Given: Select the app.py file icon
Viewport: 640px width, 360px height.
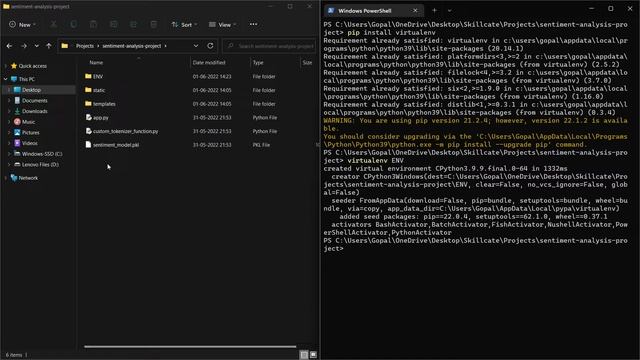Looking at the screenshot, I should click(88, 118).
